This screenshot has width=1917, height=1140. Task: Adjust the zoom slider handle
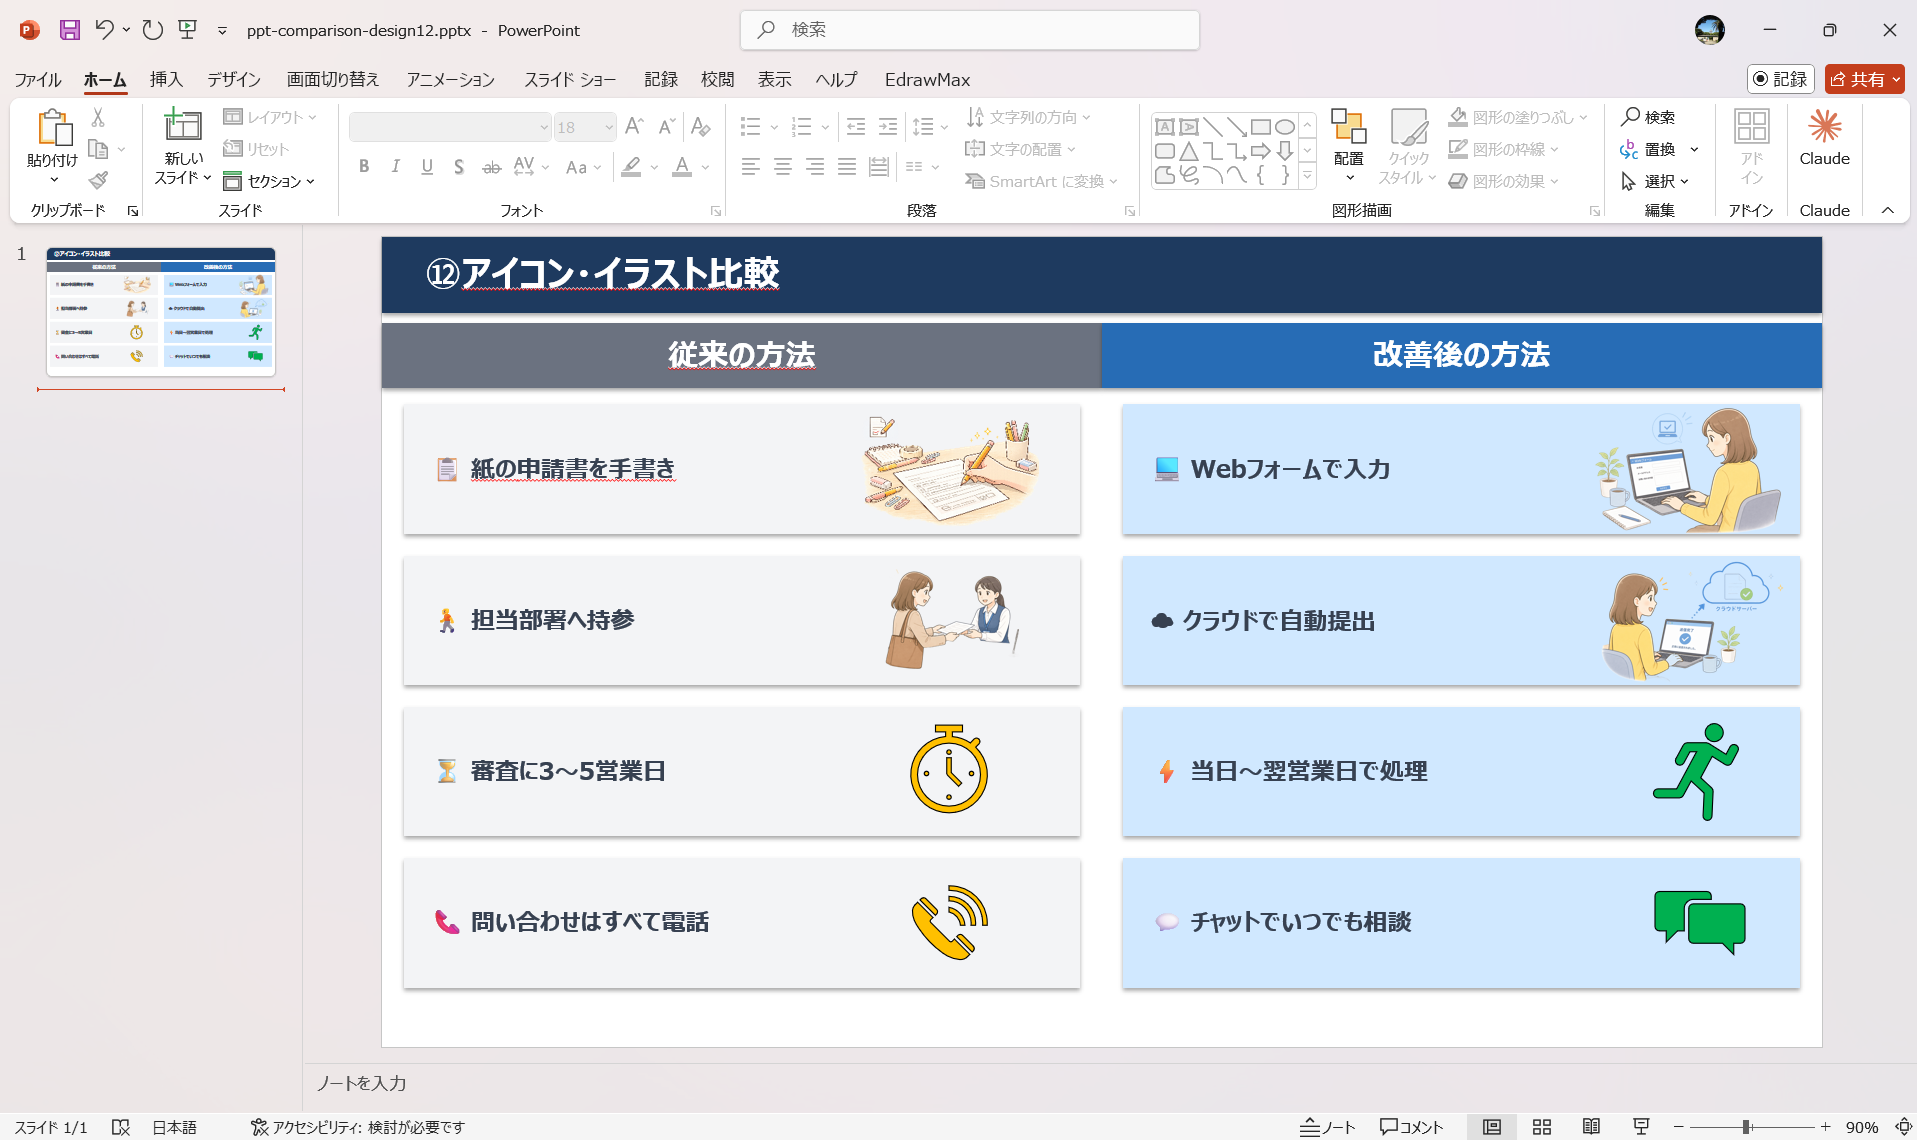pos(1746,1127)
